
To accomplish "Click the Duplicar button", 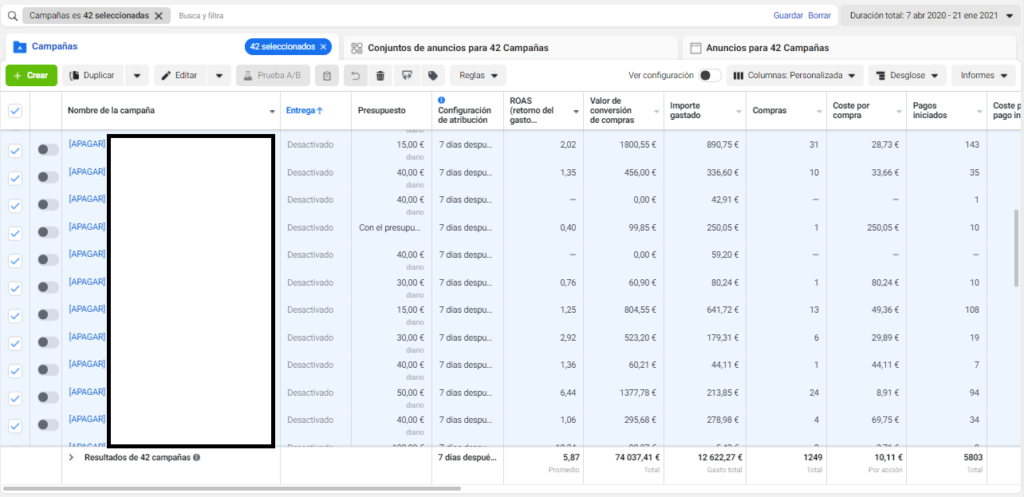I will pyautogui.click(x=93, y=76).
